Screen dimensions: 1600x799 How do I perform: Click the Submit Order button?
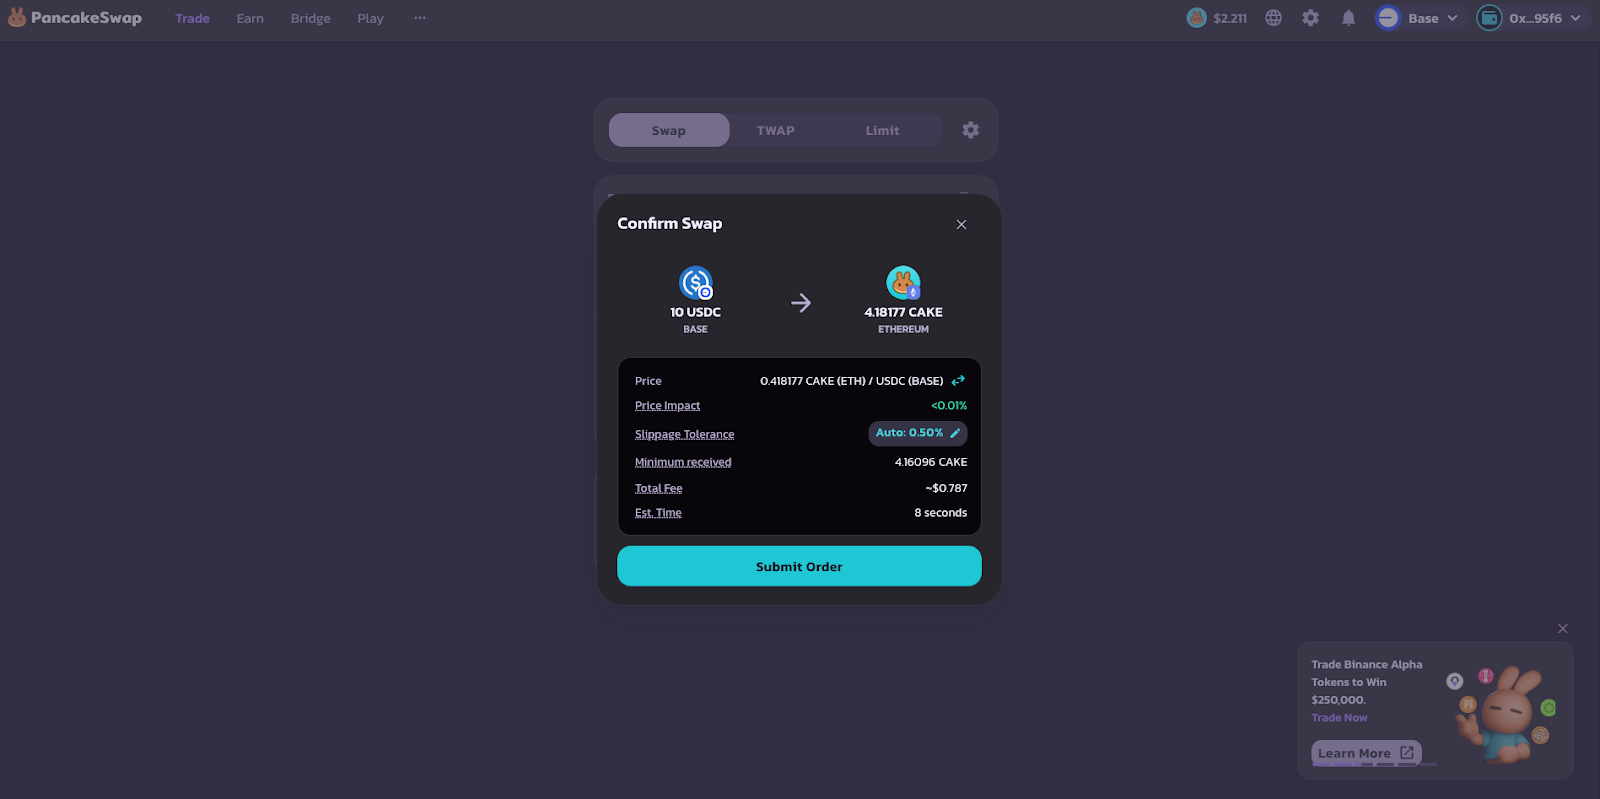[799, 566]
